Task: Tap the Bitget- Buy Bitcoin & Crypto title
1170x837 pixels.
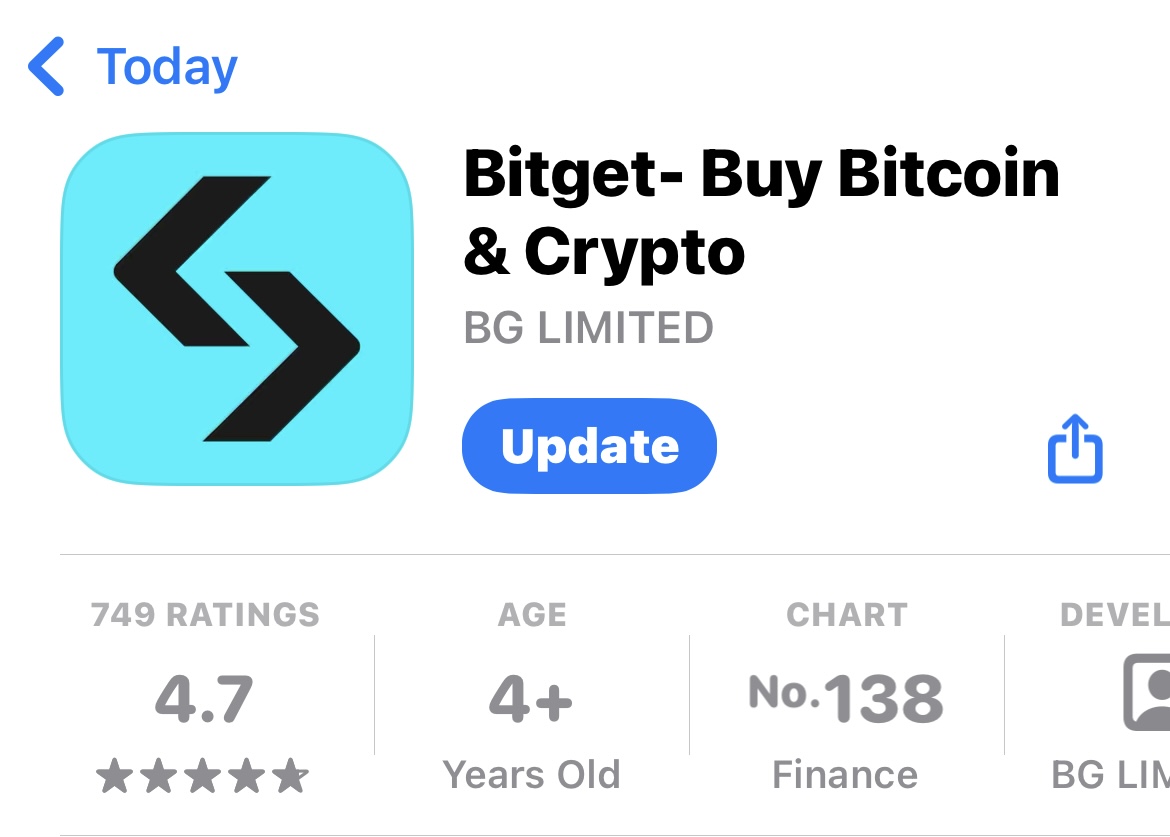Action: pos(761,213)
